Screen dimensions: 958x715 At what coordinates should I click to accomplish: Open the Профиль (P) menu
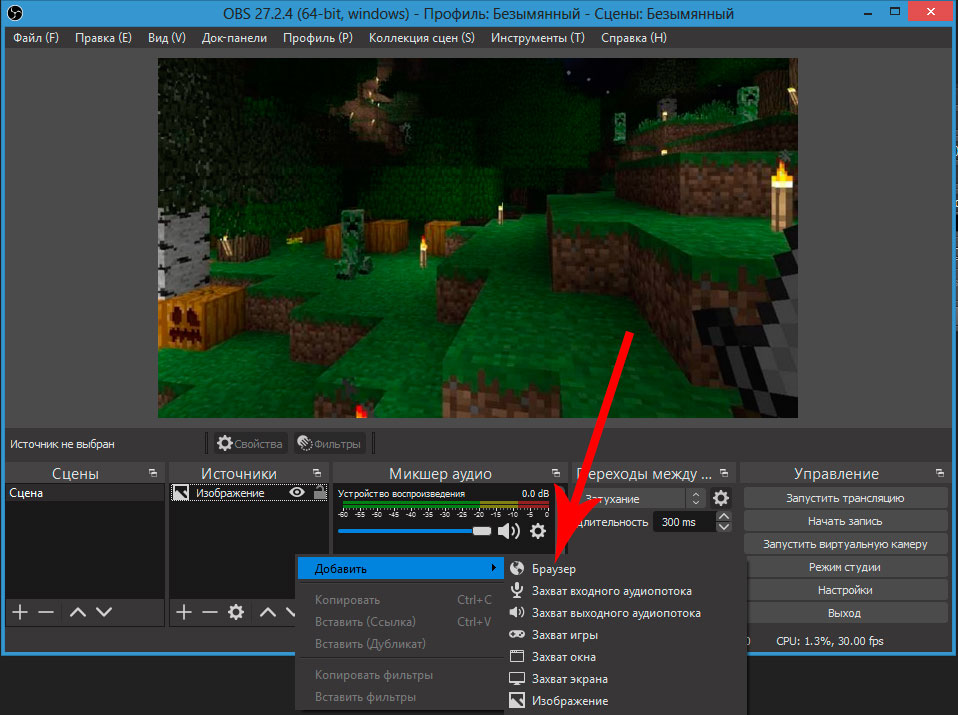tap(318, 38)
